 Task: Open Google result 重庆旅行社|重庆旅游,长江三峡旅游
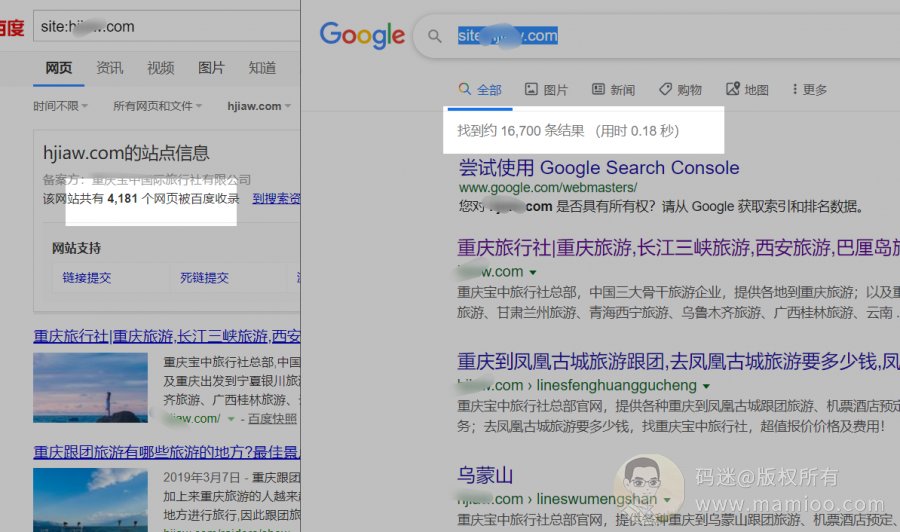tap(678, 247)
